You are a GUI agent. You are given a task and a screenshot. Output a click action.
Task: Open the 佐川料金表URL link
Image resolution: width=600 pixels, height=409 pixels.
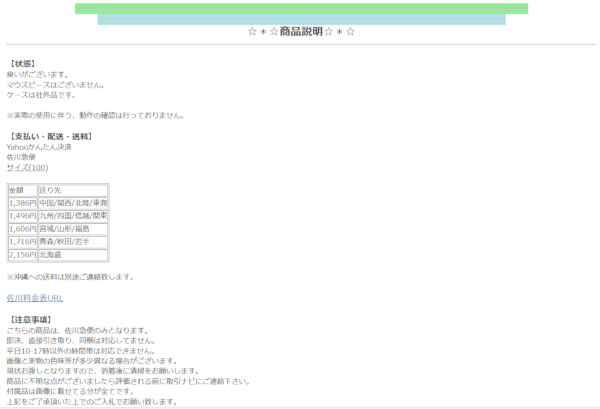[x=35, y=298]
